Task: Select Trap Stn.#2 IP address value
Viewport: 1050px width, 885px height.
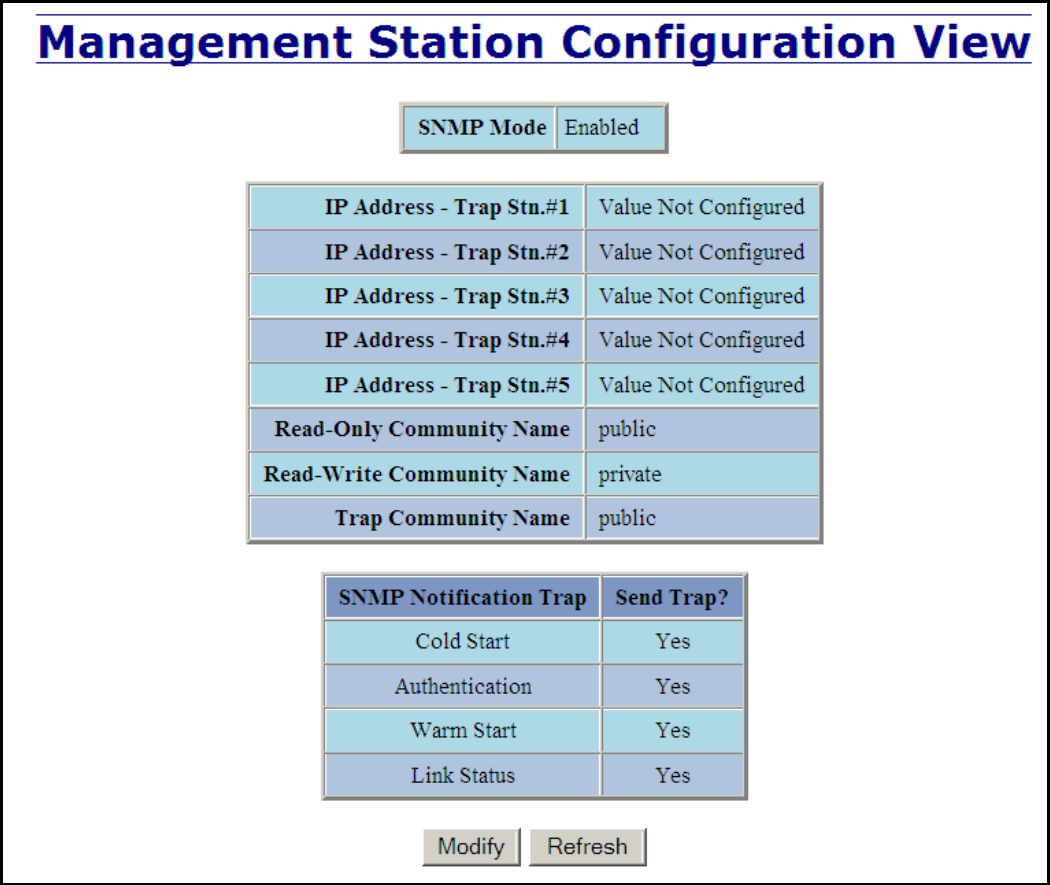Action: (701, 252)
